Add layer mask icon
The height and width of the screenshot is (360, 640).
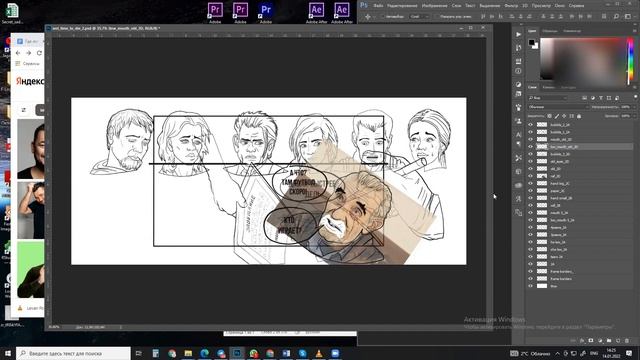[591, 340]
